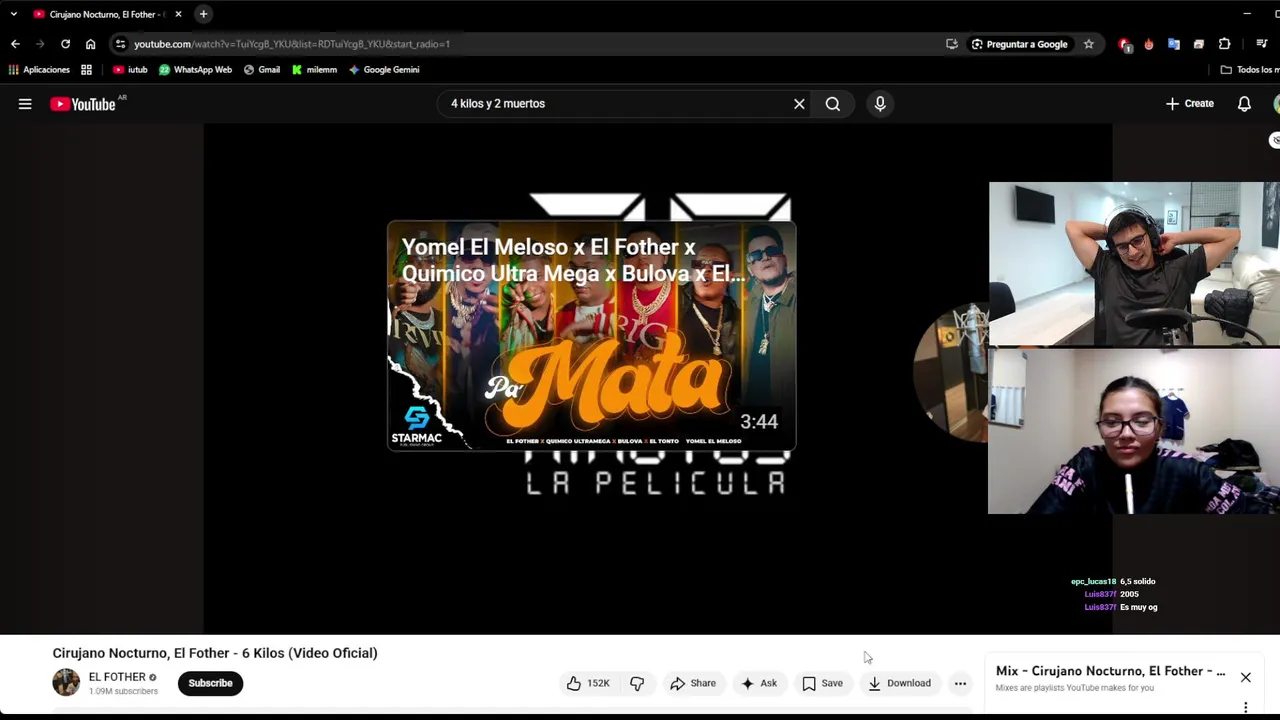Download the video
The width and height of the screenshot is (1280, 720).
click(899, 683)
